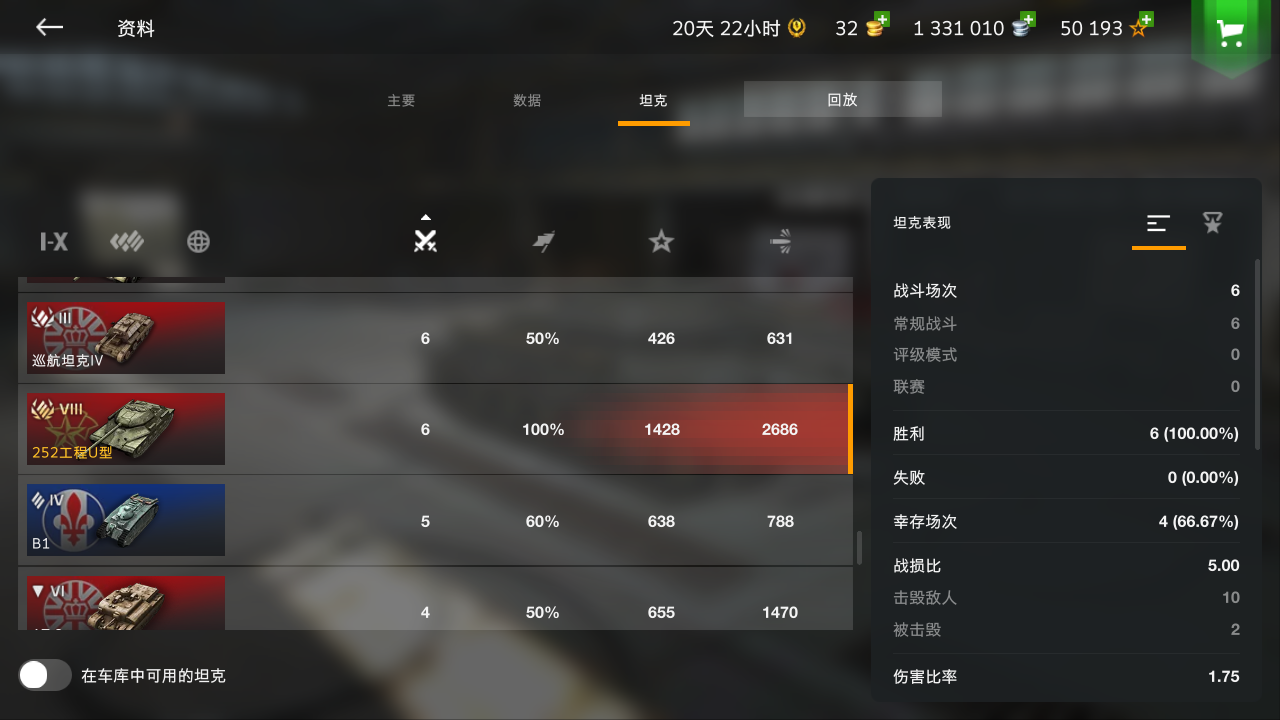Click the tank list scrollbar
The image size is (1280, 720).
pos(858,548)
